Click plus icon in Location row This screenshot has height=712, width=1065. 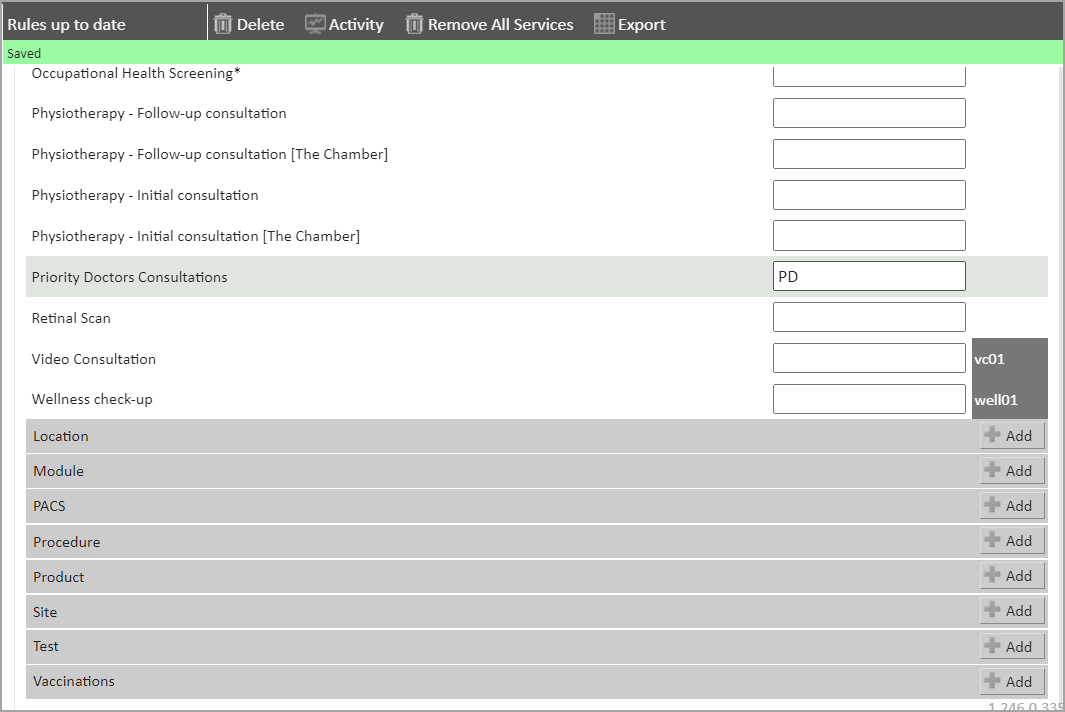pos(992,435)
